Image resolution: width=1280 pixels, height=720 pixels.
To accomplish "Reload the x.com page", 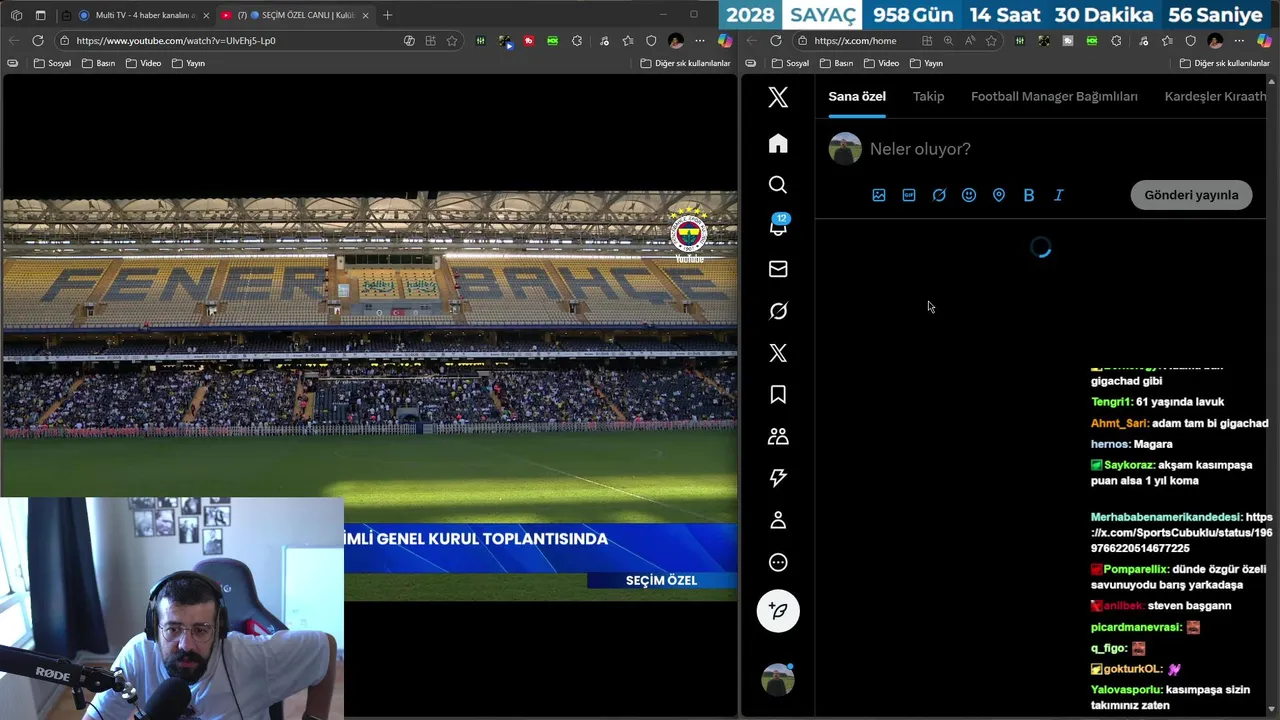I will tap(776, 41).
